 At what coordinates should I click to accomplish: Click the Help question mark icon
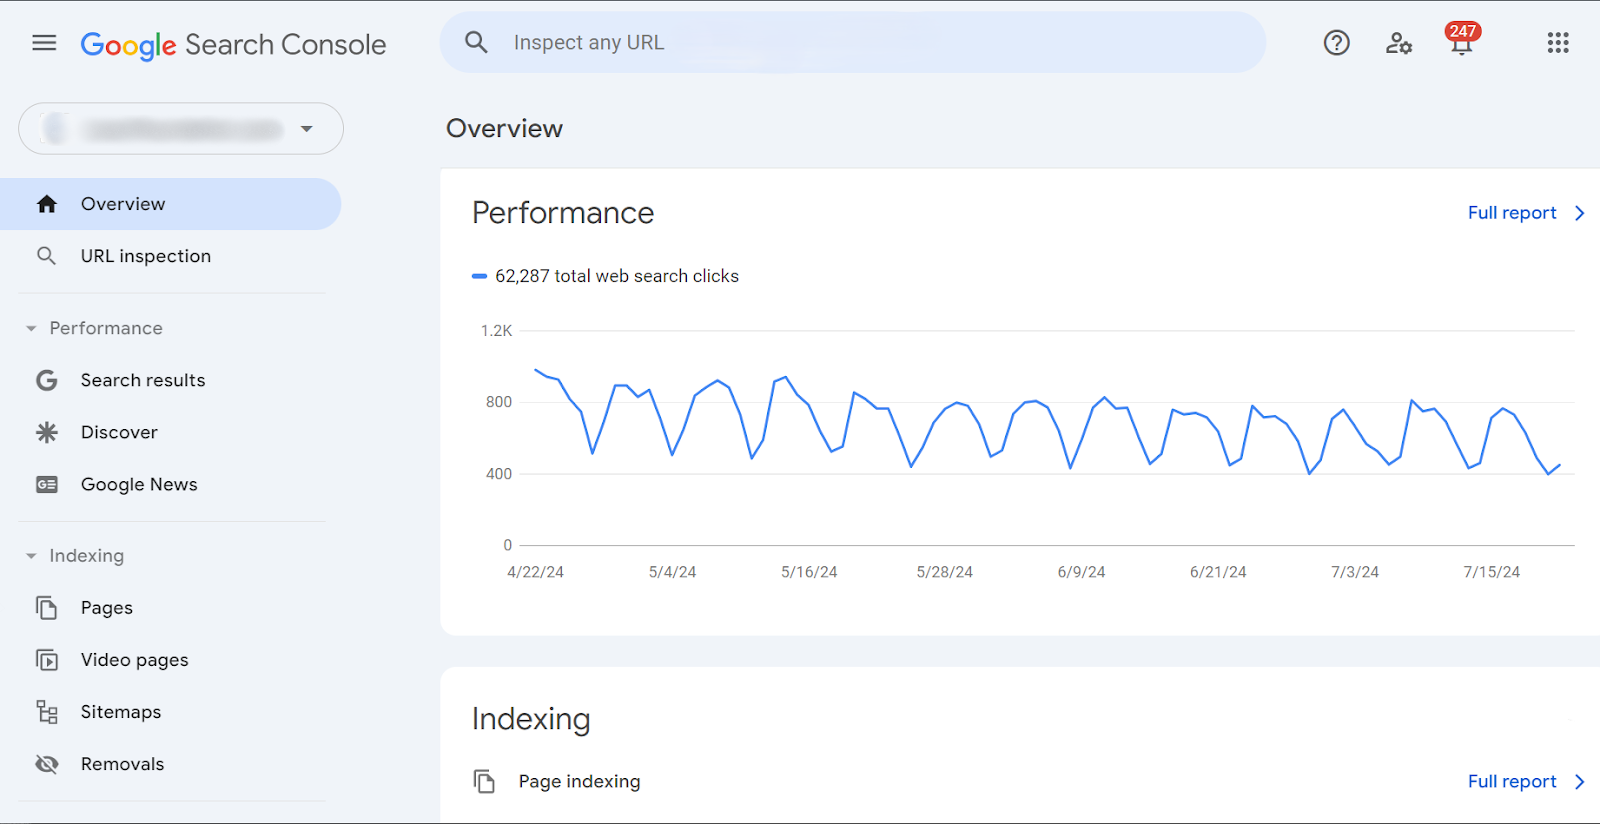coord(1336,43)
